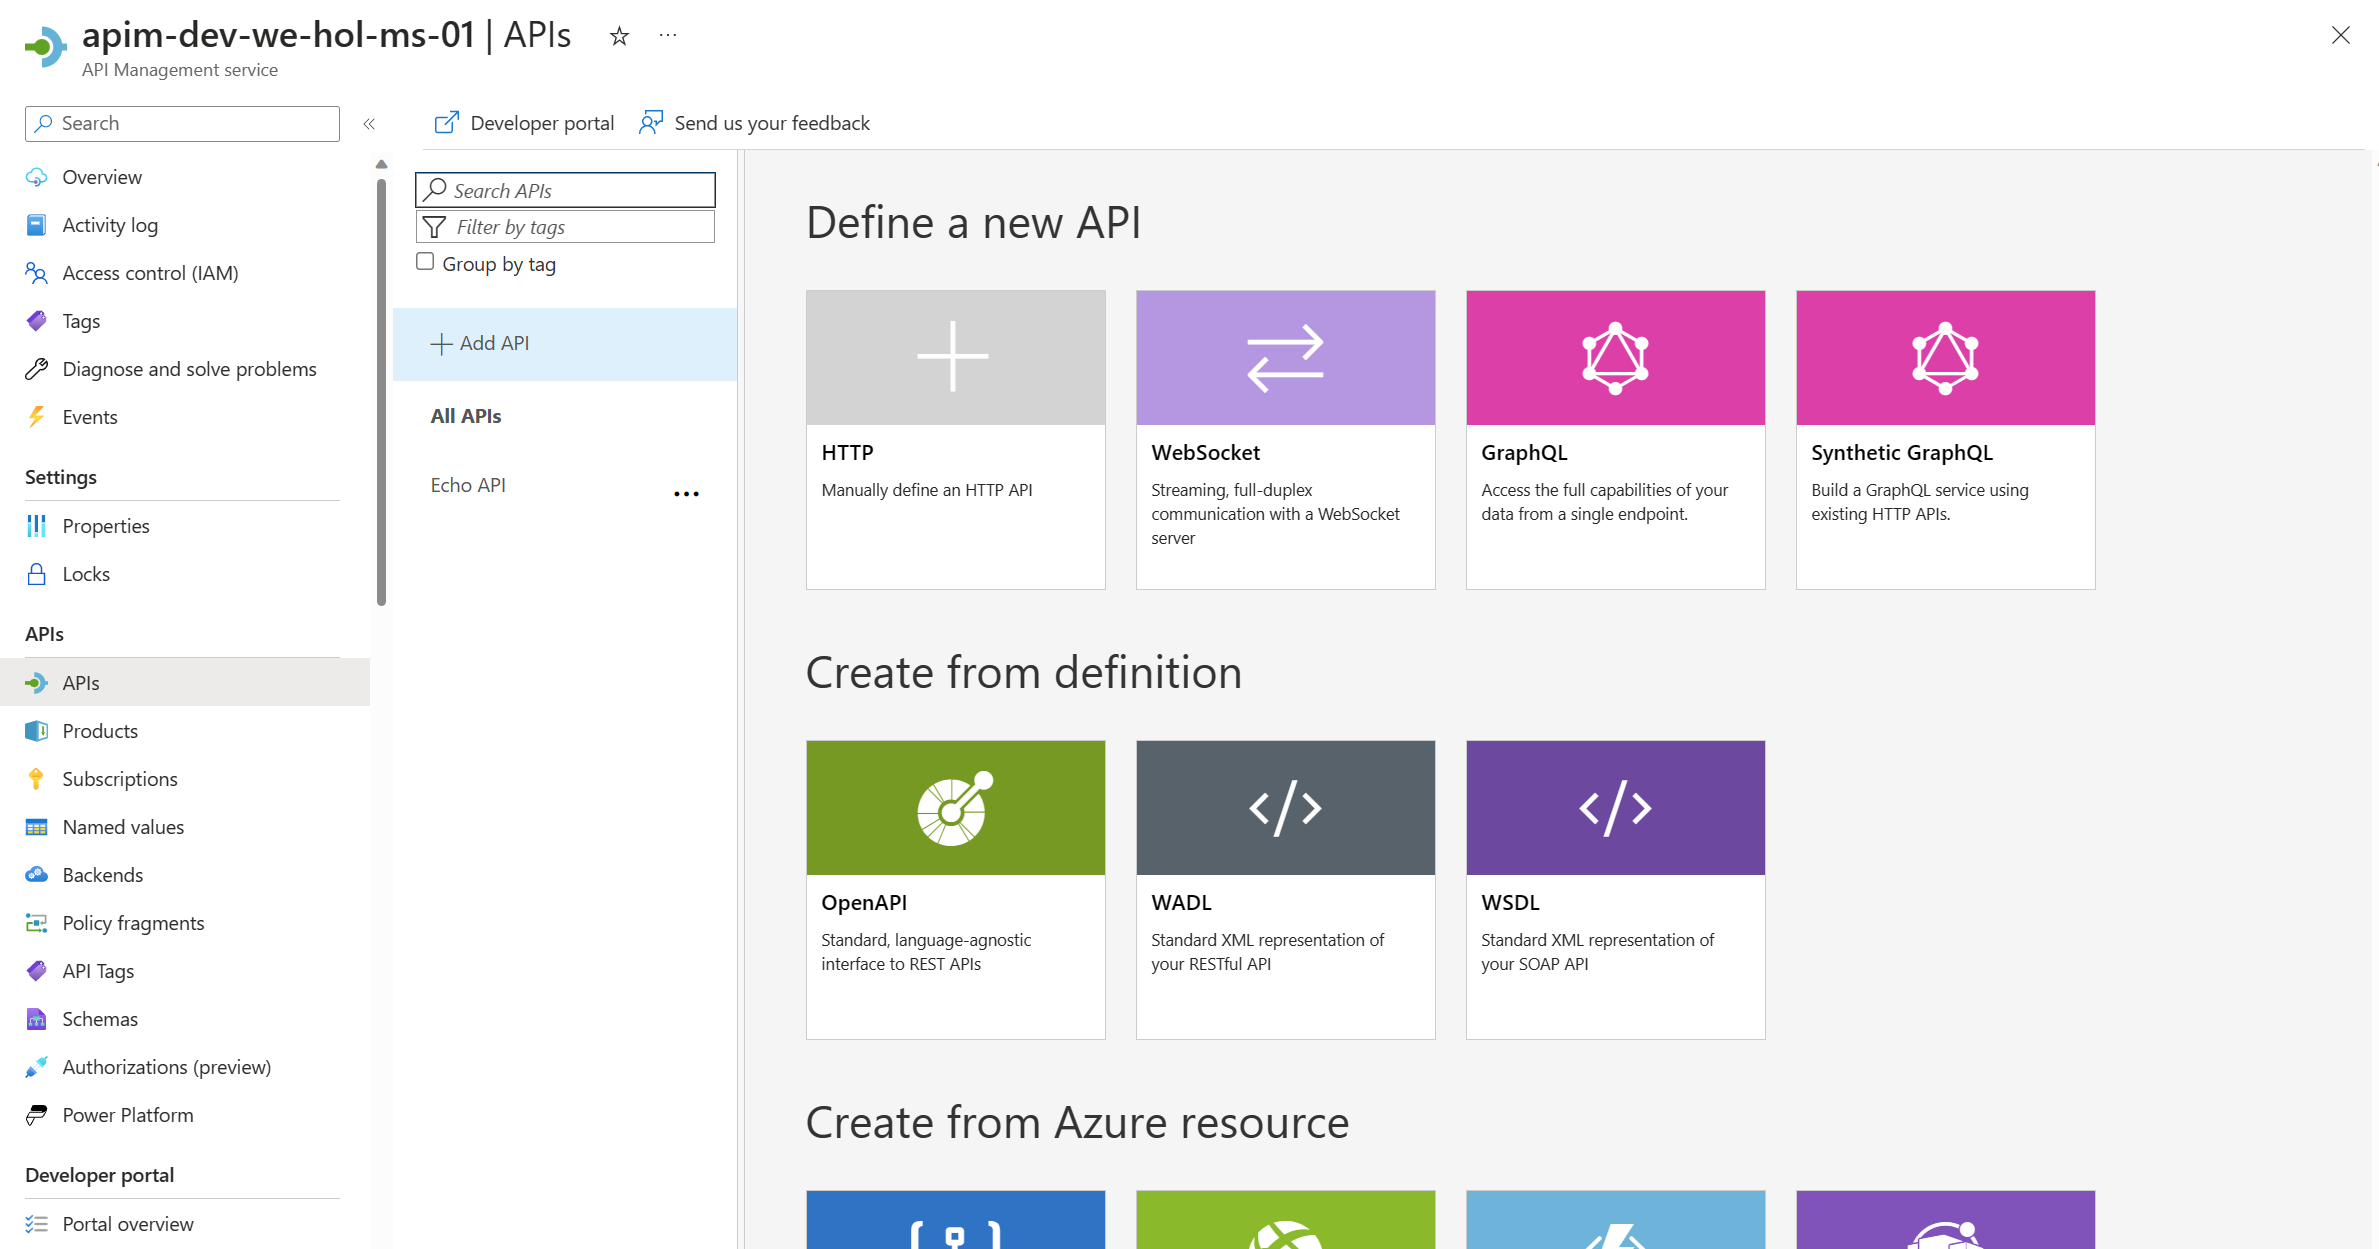2379x1249 pixels.
Task: Click the Filter by tags field
Action: (x=565, y=227)
